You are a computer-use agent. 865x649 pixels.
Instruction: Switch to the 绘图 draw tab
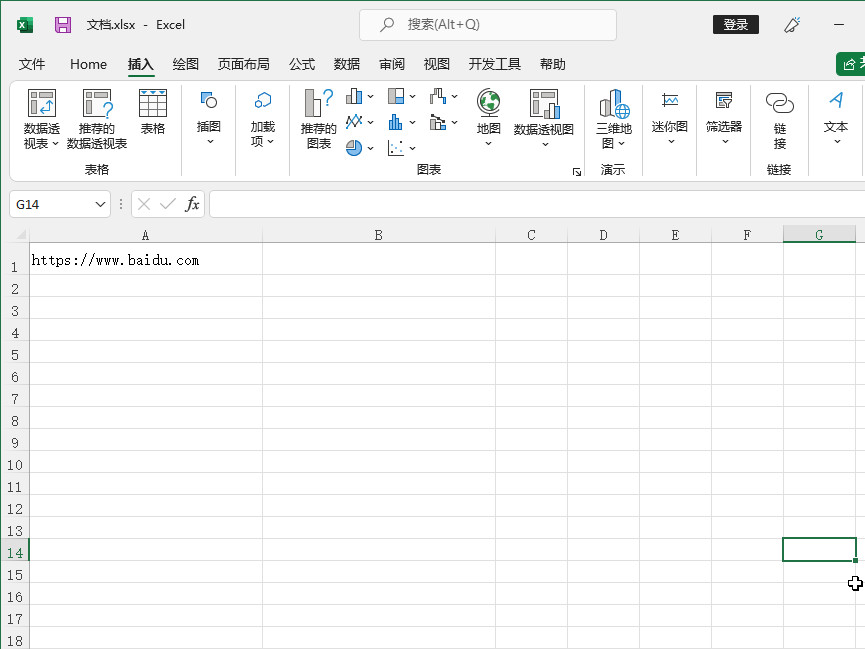tap(185, 65)
